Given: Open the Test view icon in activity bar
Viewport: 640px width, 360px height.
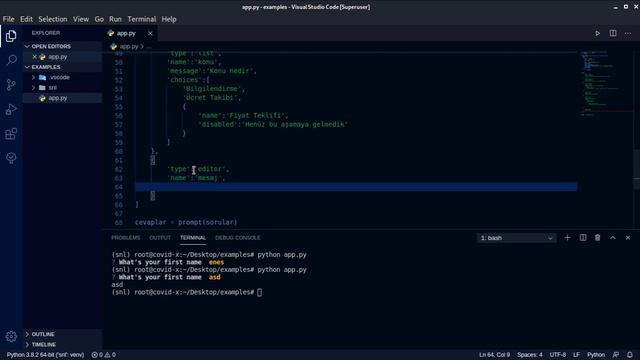Looking at the screenshot, I should coord(11,158).
